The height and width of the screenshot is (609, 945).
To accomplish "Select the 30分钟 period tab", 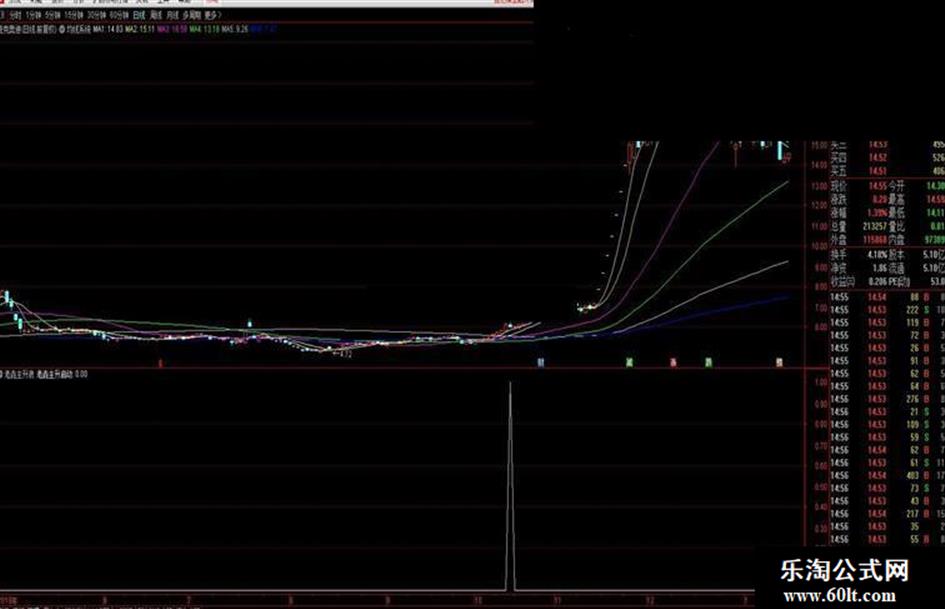I will click(x=96, y=15).
